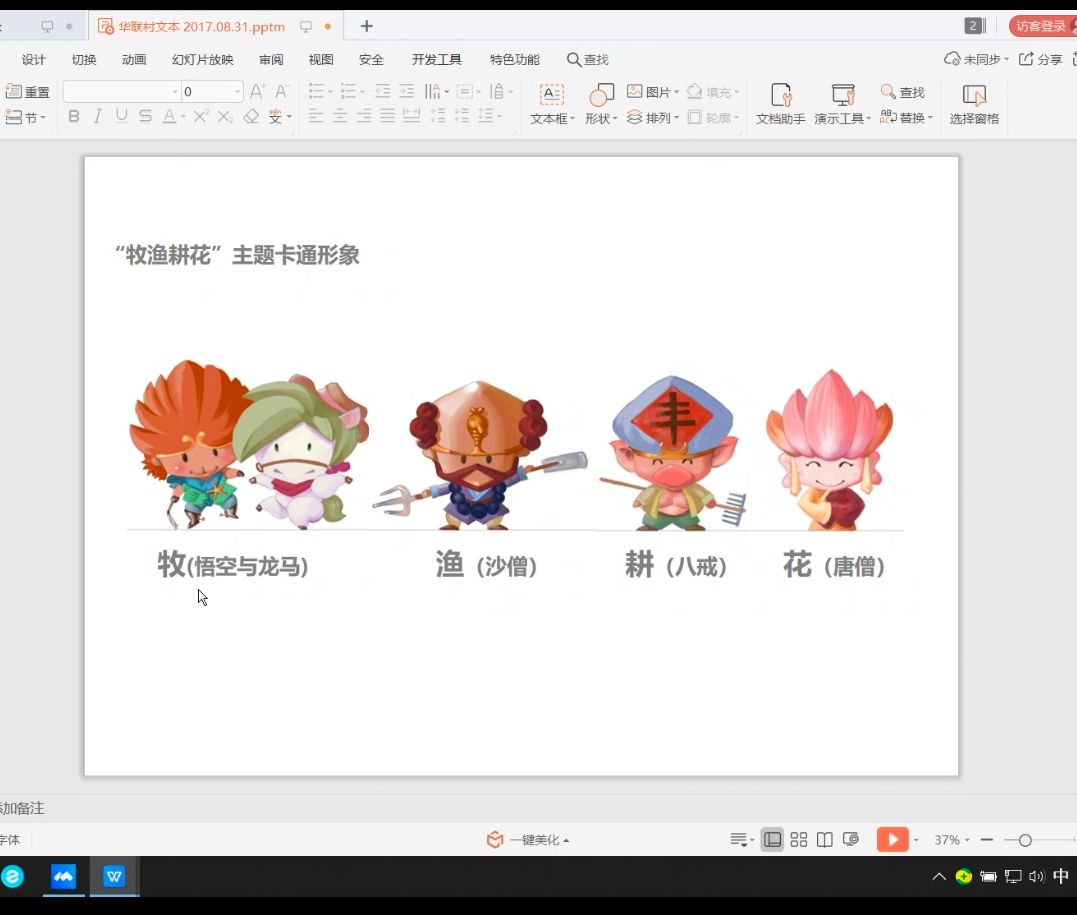Viewport: 1077px width, 915px height.
Task: Align text left
Action: (x=316, y=117)
